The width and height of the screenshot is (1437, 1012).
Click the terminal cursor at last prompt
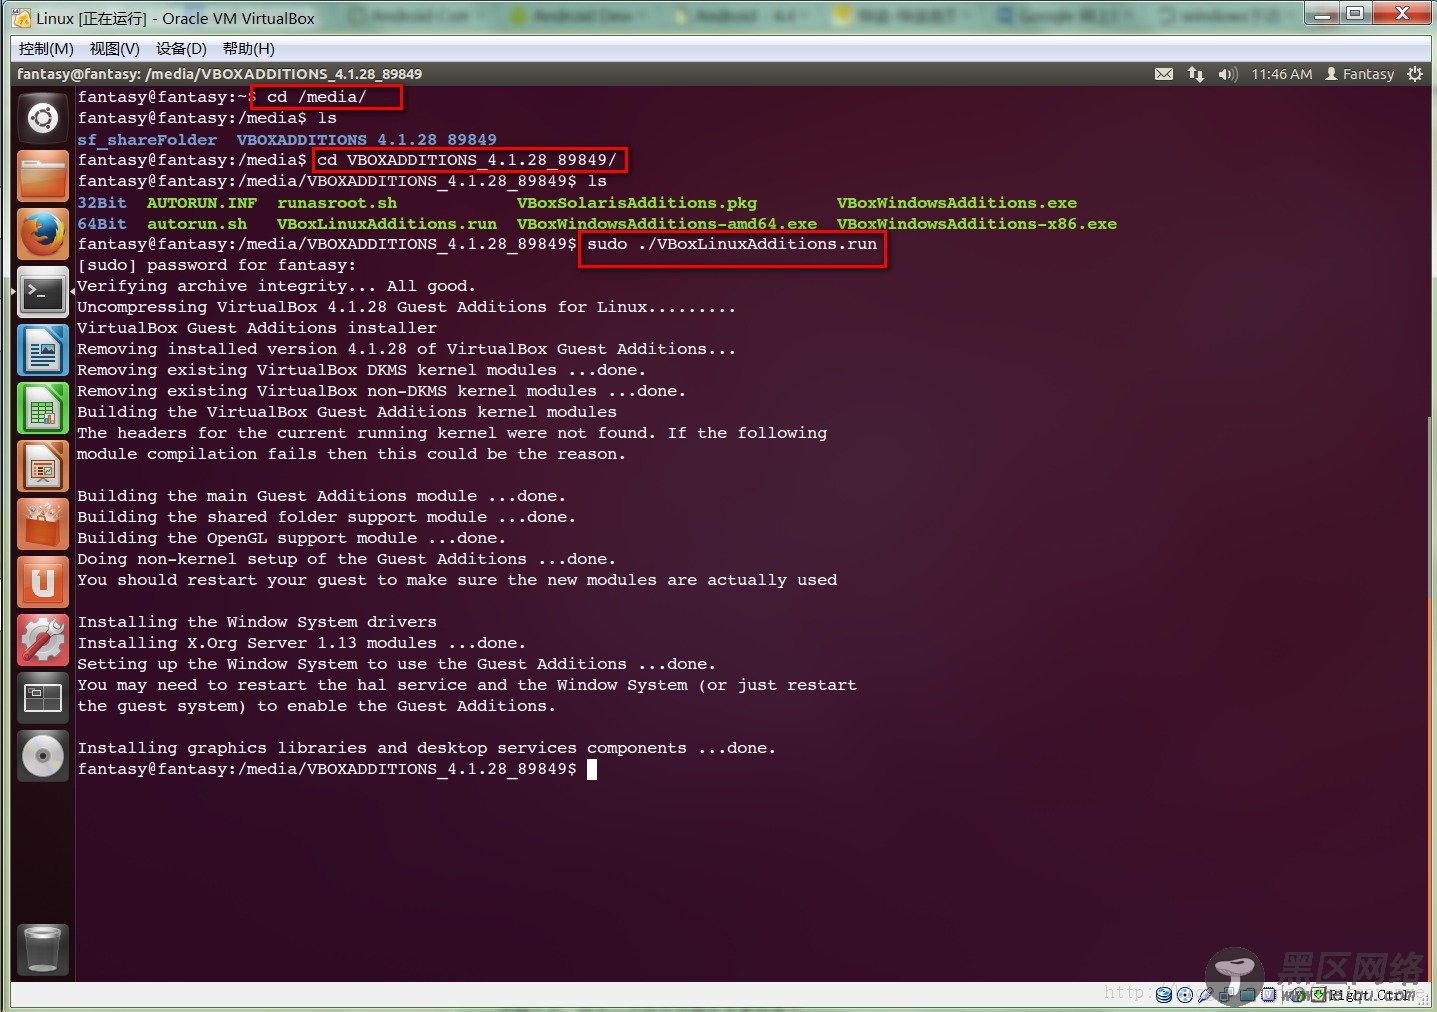pos(592,769)
